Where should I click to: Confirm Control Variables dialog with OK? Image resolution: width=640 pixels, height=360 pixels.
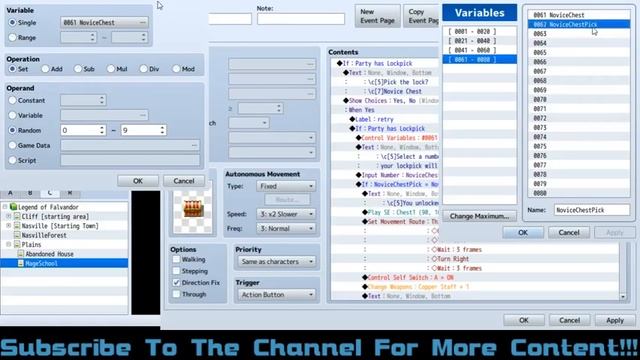138,181
